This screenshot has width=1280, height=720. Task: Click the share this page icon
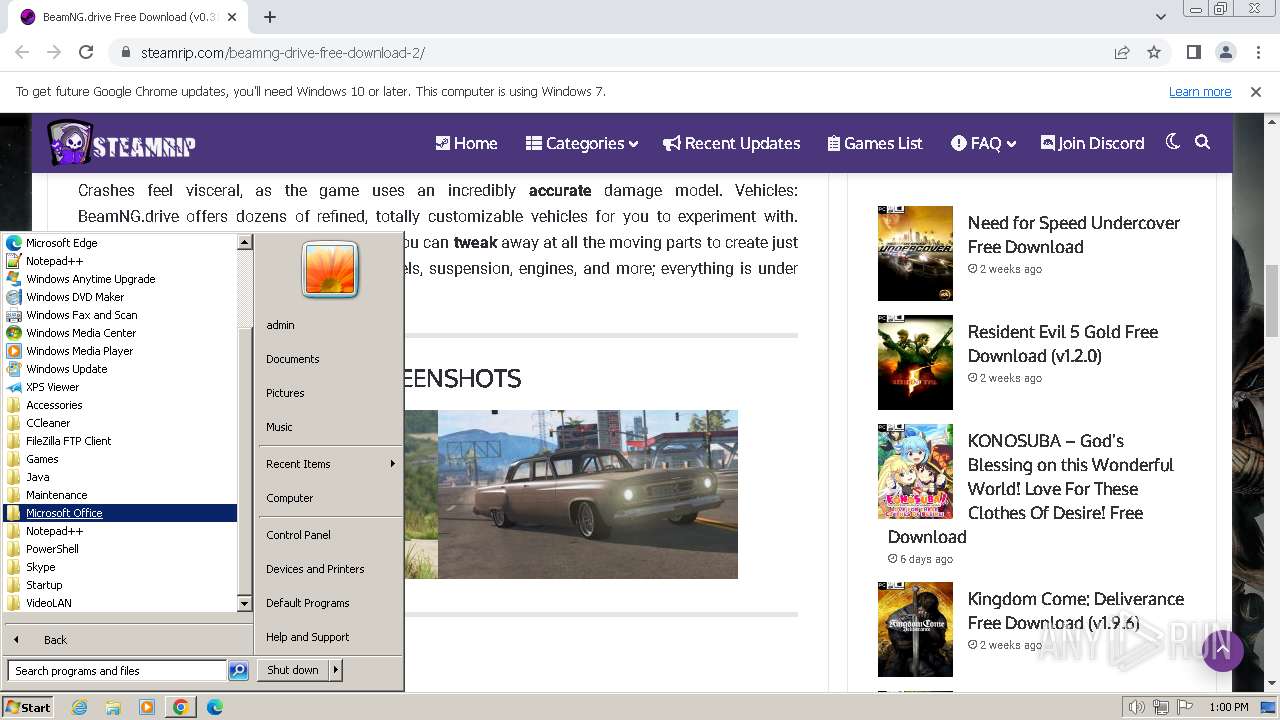(1122, 53)
